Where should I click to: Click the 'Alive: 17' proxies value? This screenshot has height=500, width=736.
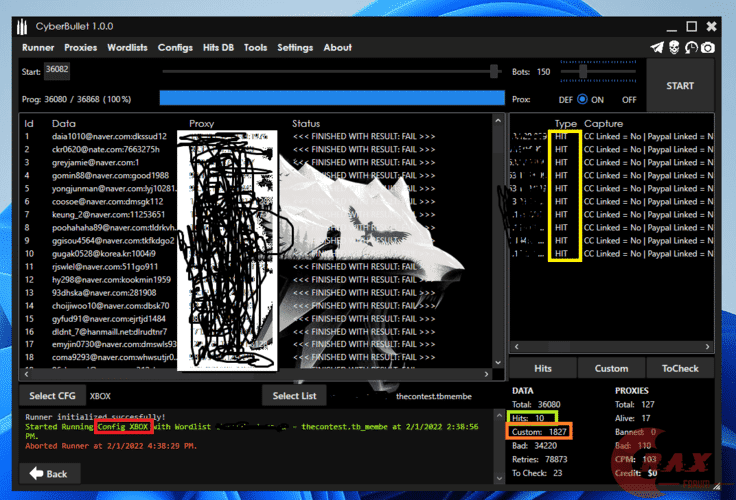coord(633,418)
